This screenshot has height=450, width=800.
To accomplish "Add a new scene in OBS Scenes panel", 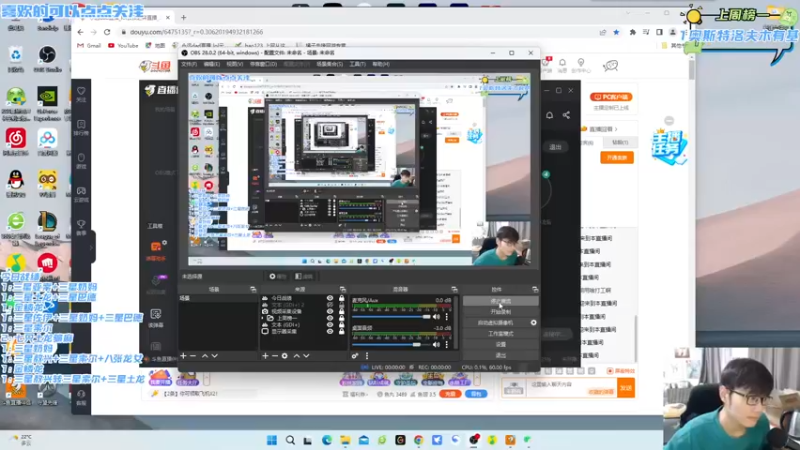I will [183, 356].
